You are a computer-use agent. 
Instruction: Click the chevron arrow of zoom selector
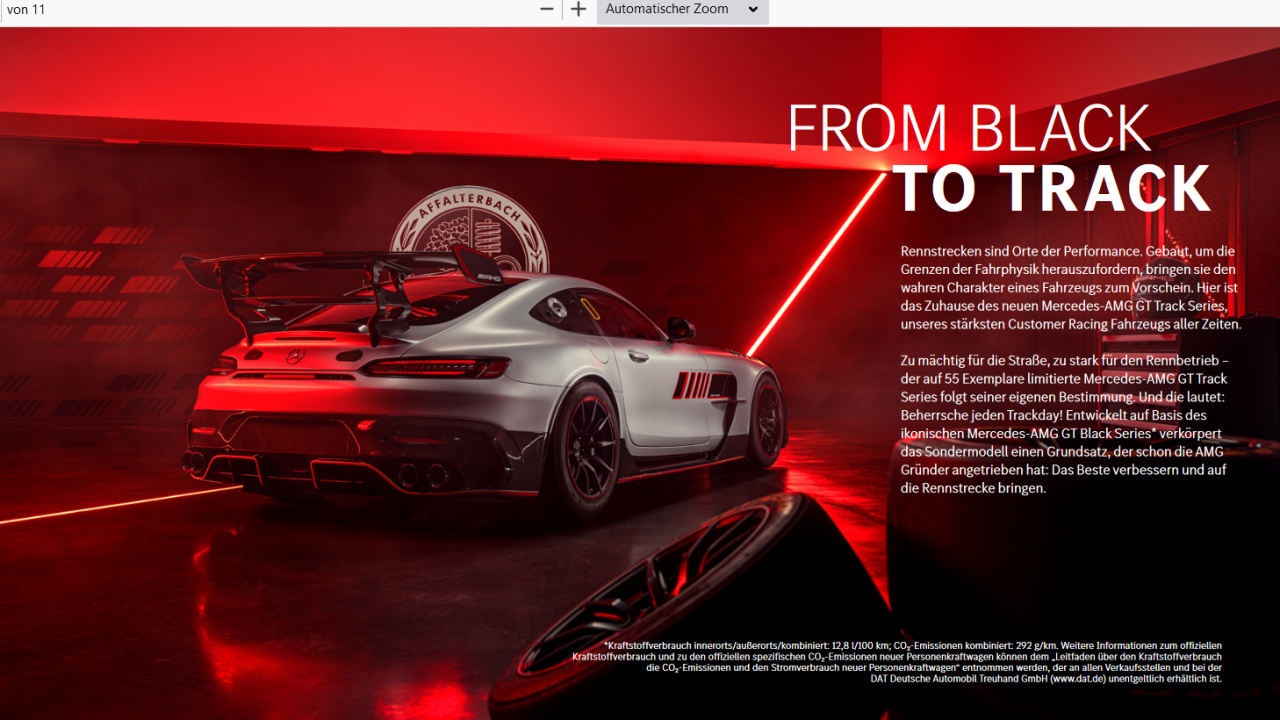[x=753, y=10]
